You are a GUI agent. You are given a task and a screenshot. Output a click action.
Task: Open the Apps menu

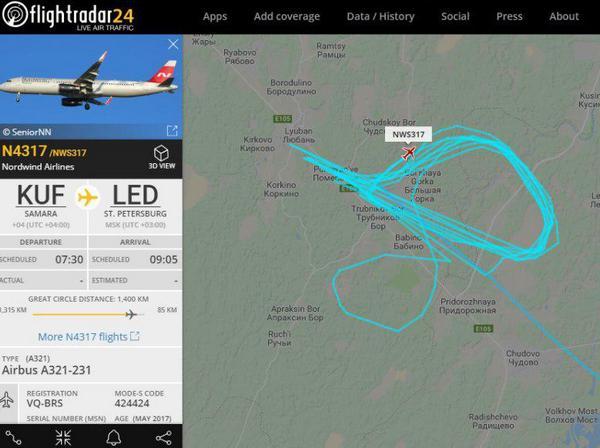215,16
